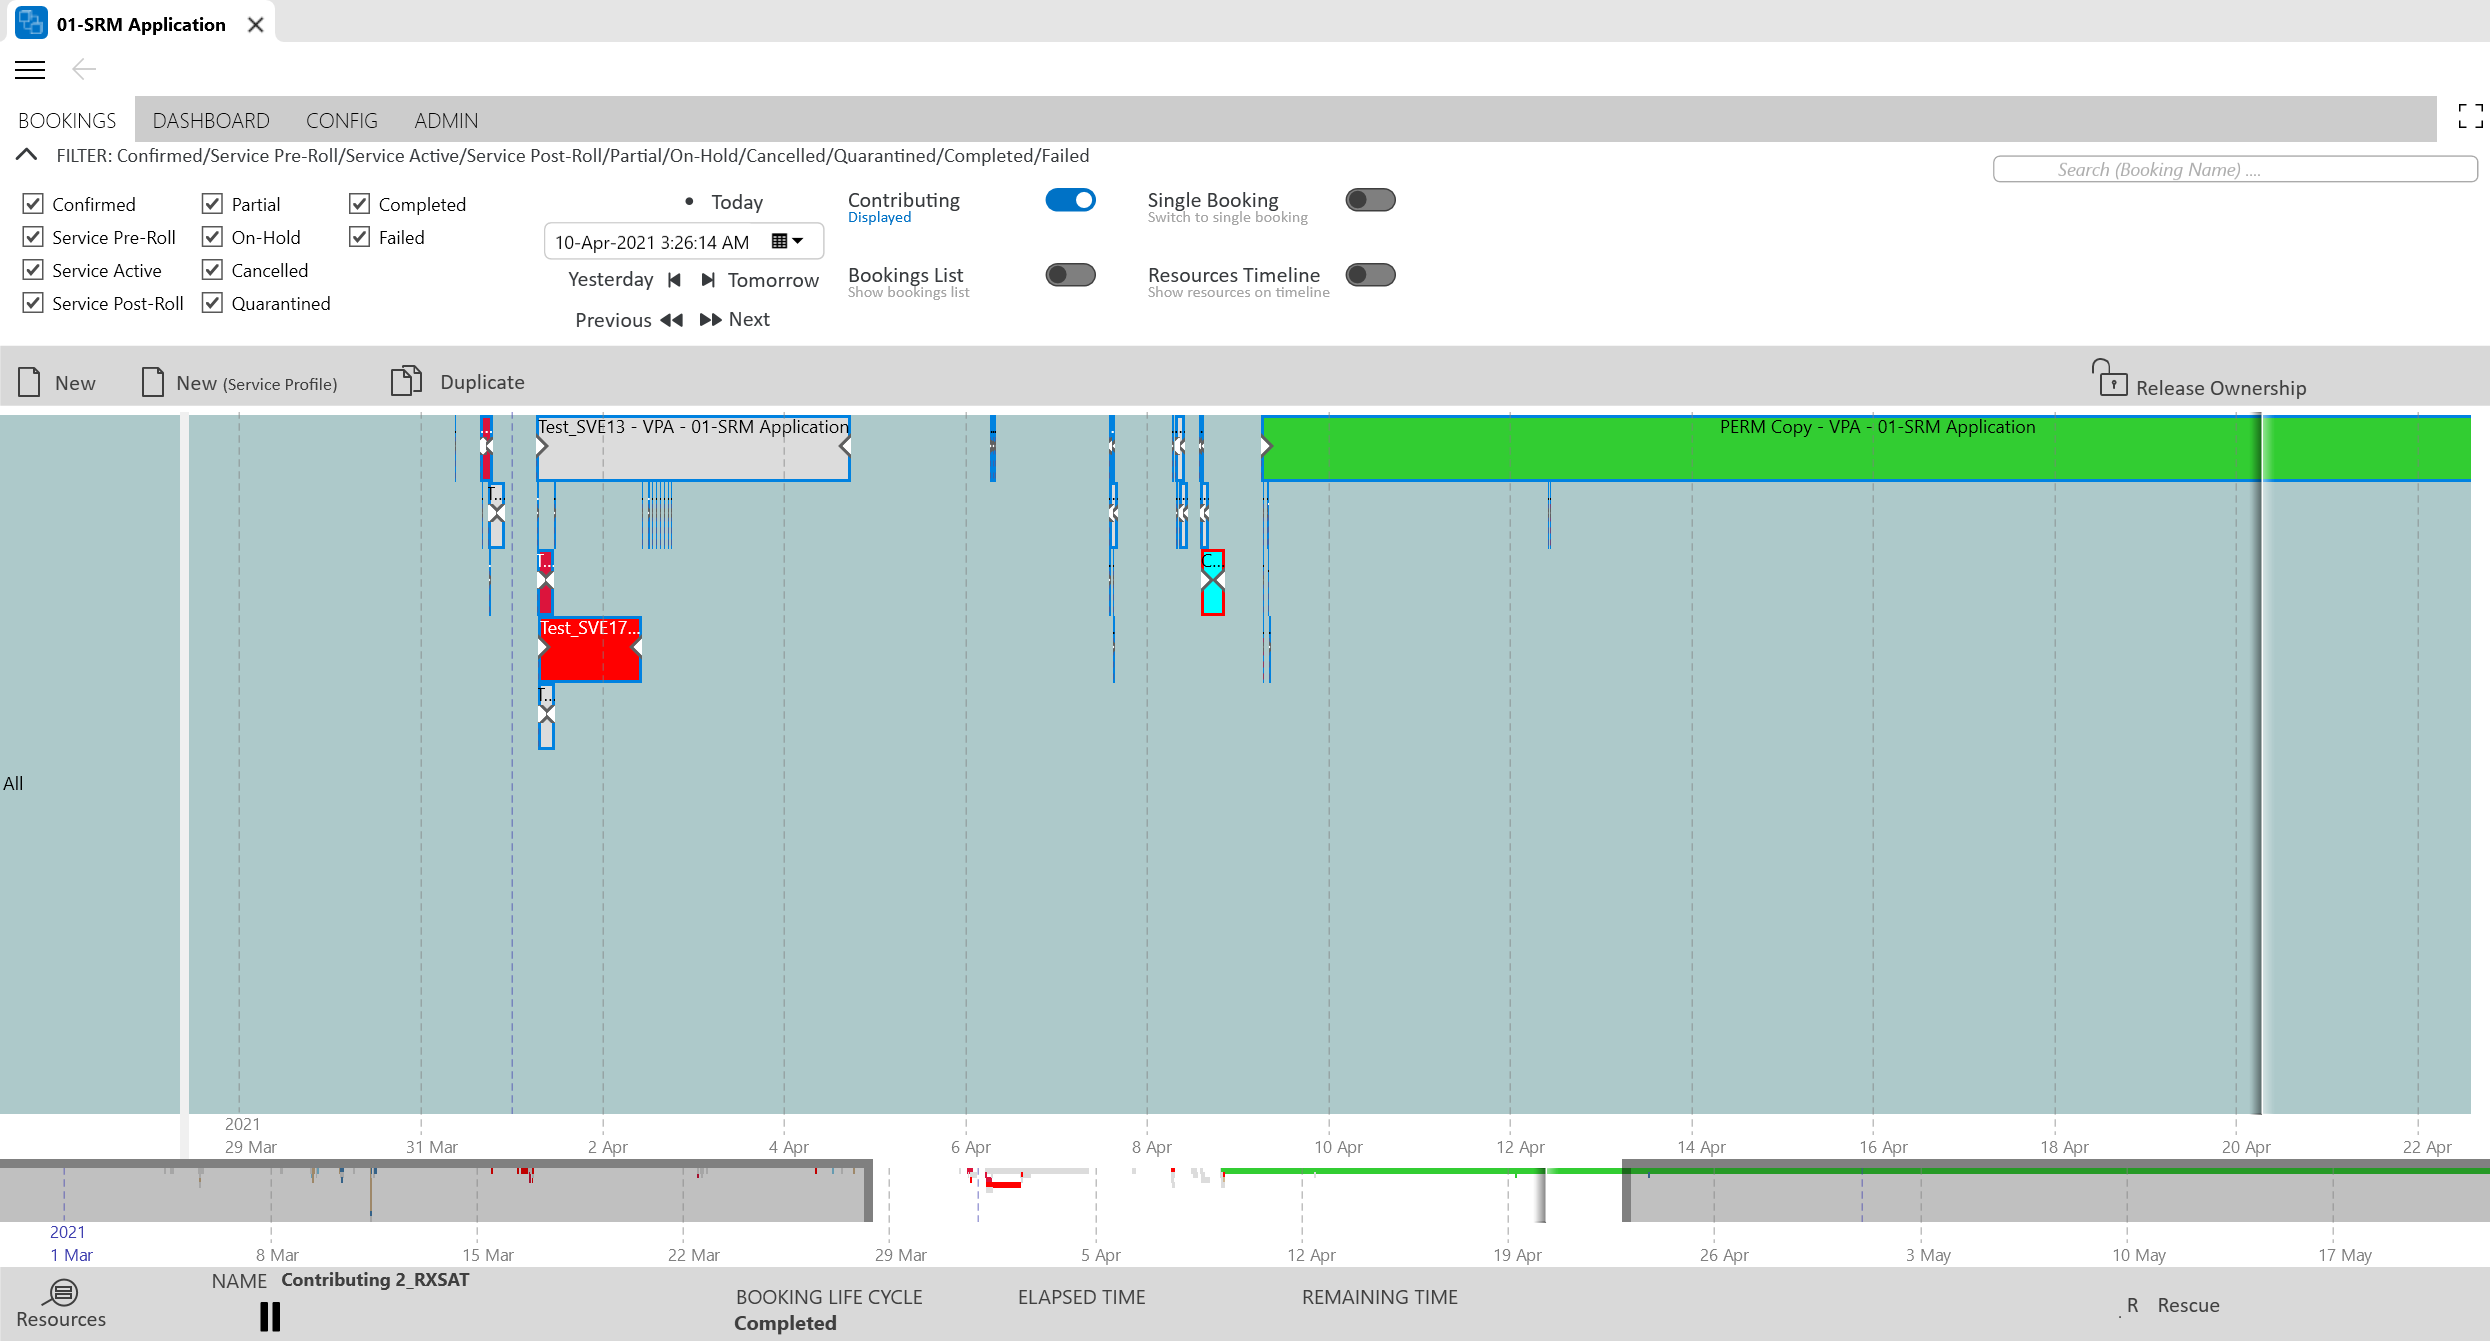Viewport: 2490px width, 1341px height.
Task: Click the back arrow icon
Action: coord(84,69)
